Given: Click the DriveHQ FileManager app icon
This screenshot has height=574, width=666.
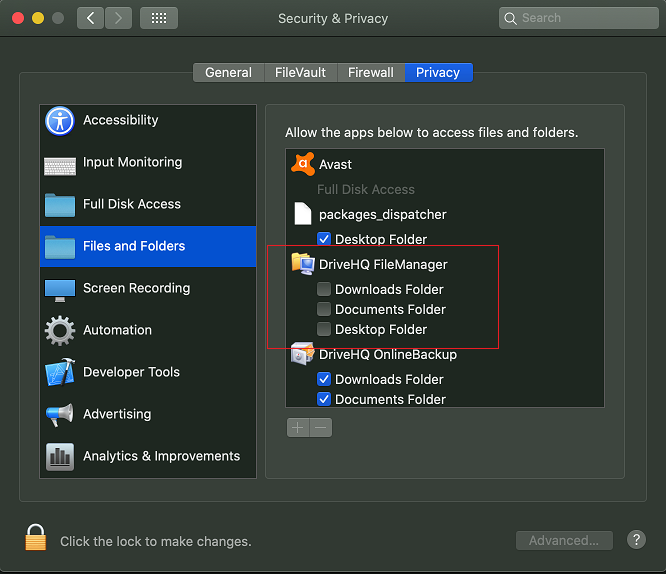Looking at the screenshot, I should (303, 264).
